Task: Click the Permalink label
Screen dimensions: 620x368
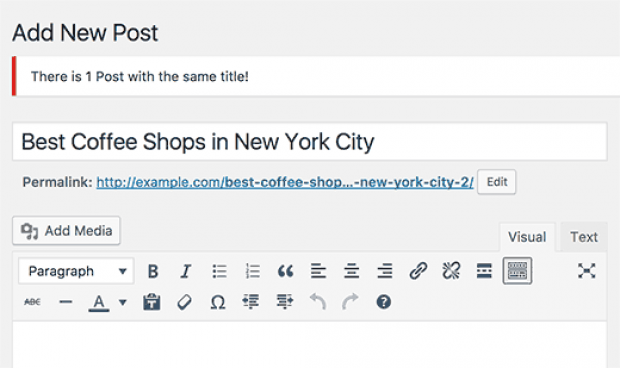Action: [57, 182]
